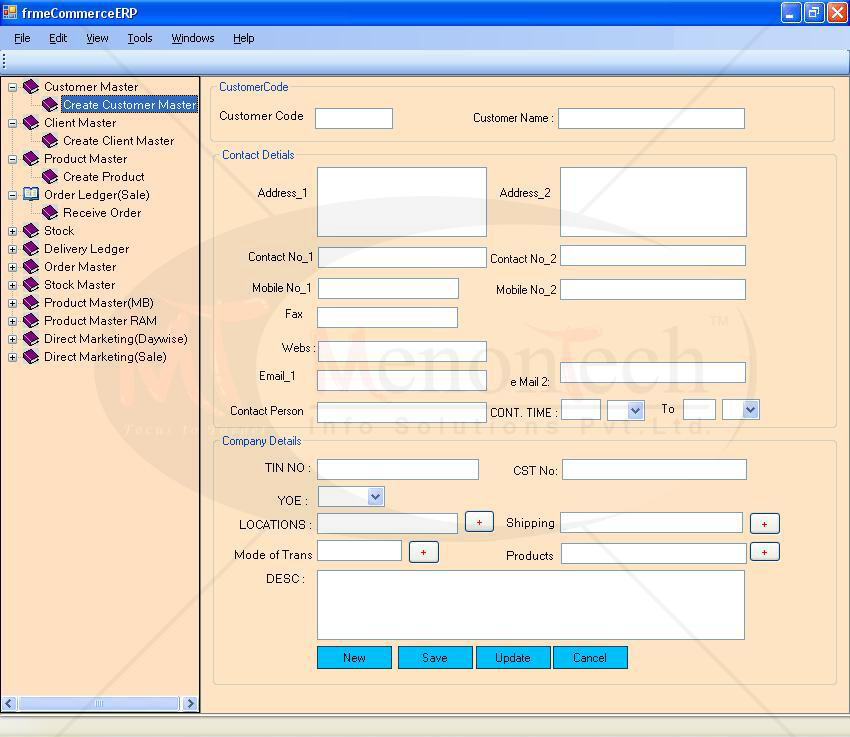Click the Stock book icon in tree
Viewport: 850px width, 737px height.
tap(31, 231)
